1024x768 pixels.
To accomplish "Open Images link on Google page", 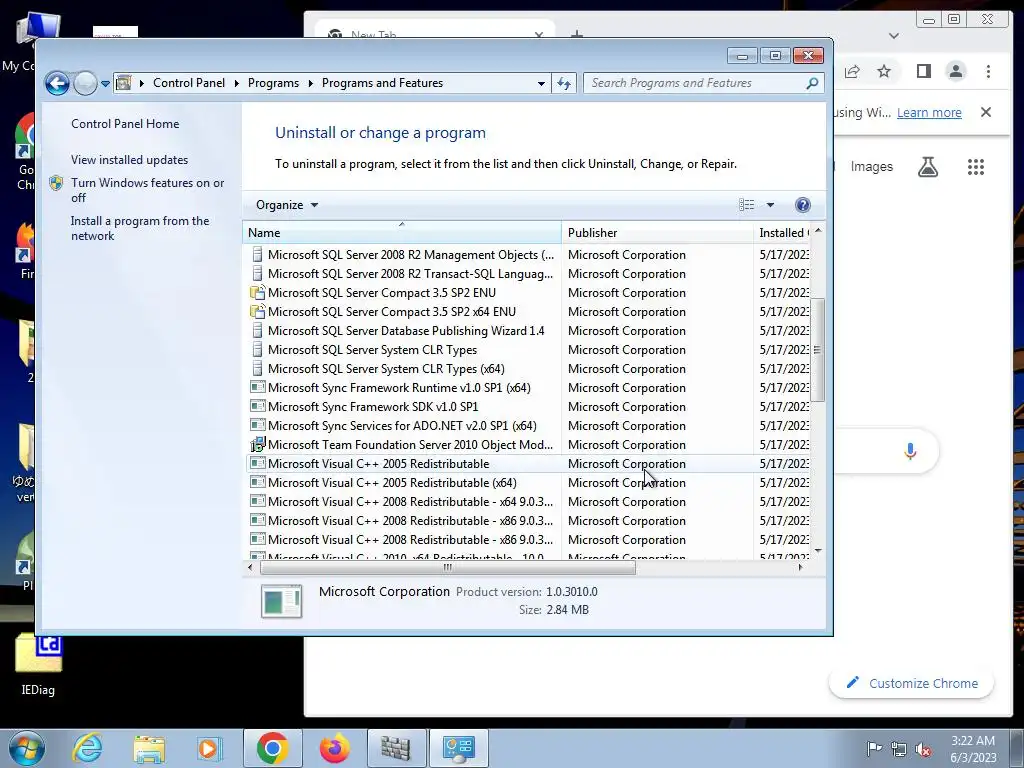I will 871,167.
